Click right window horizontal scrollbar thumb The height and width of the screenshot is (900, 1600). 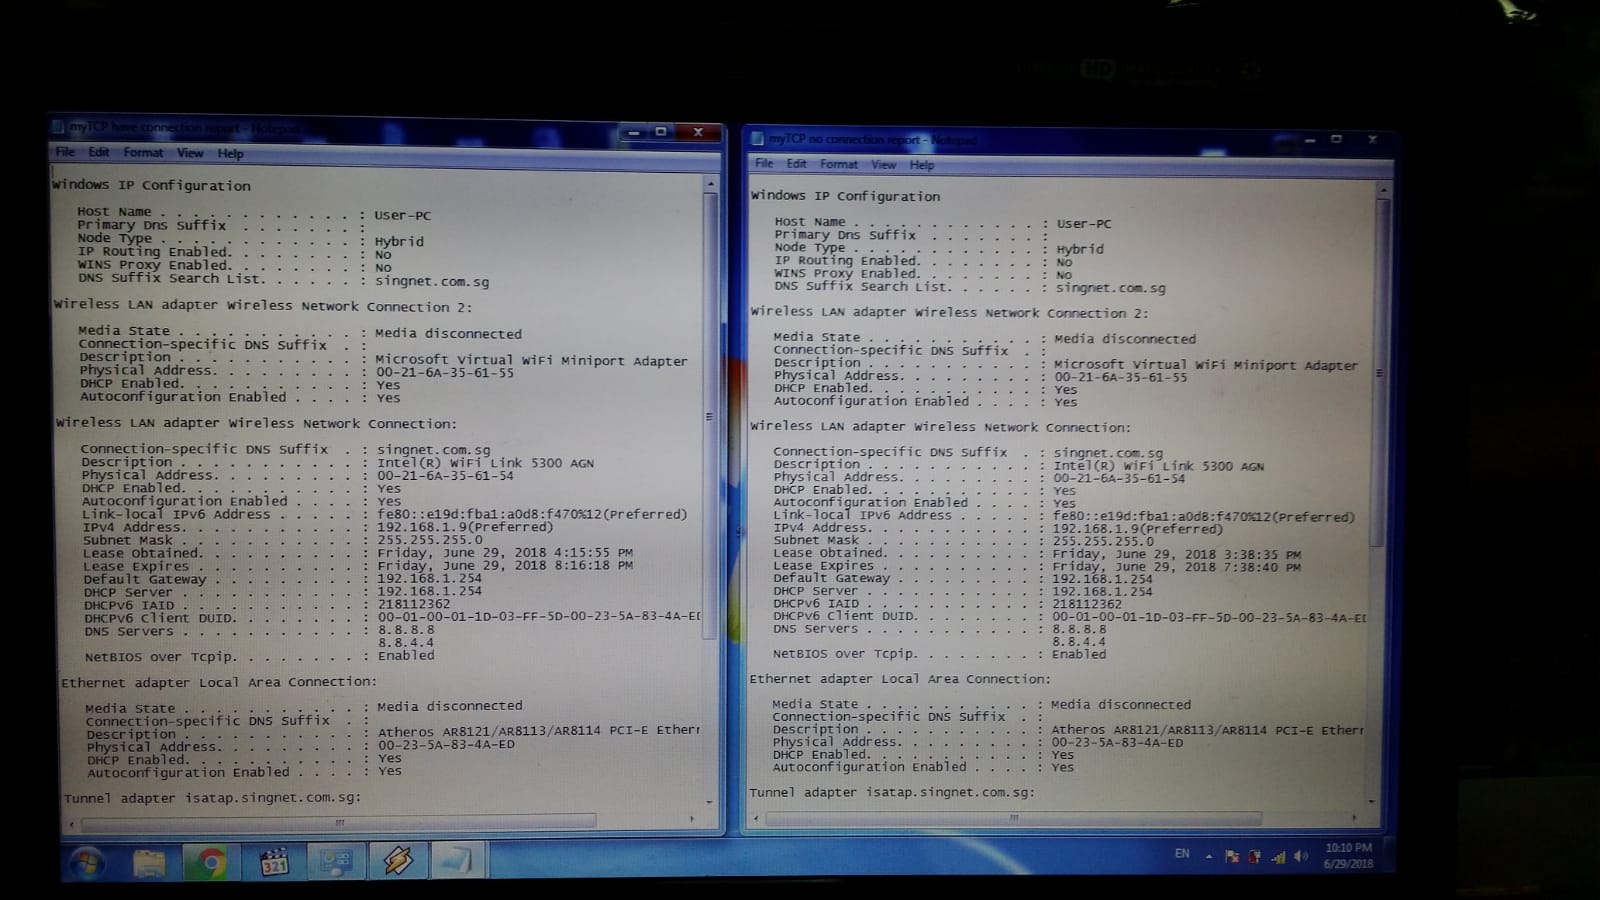[x=1013, y=818]
